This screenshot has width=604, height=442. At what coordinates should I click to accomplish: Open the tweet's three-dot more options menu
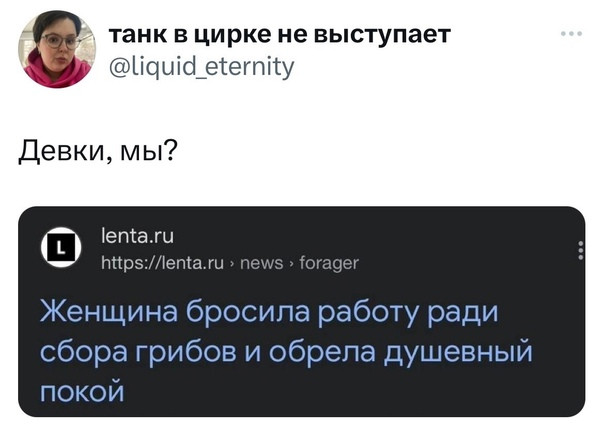[x=571, y=34]
